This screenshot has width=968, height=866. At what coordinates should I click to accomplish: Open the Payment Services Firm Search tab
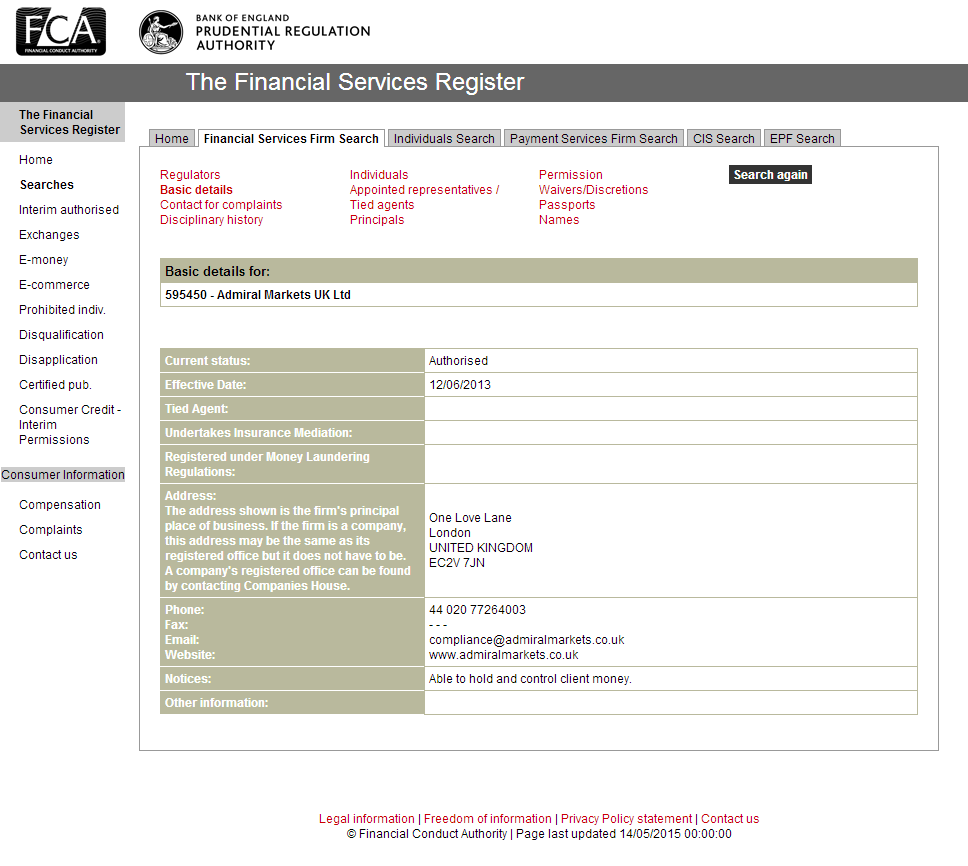(x=593, y=138)
